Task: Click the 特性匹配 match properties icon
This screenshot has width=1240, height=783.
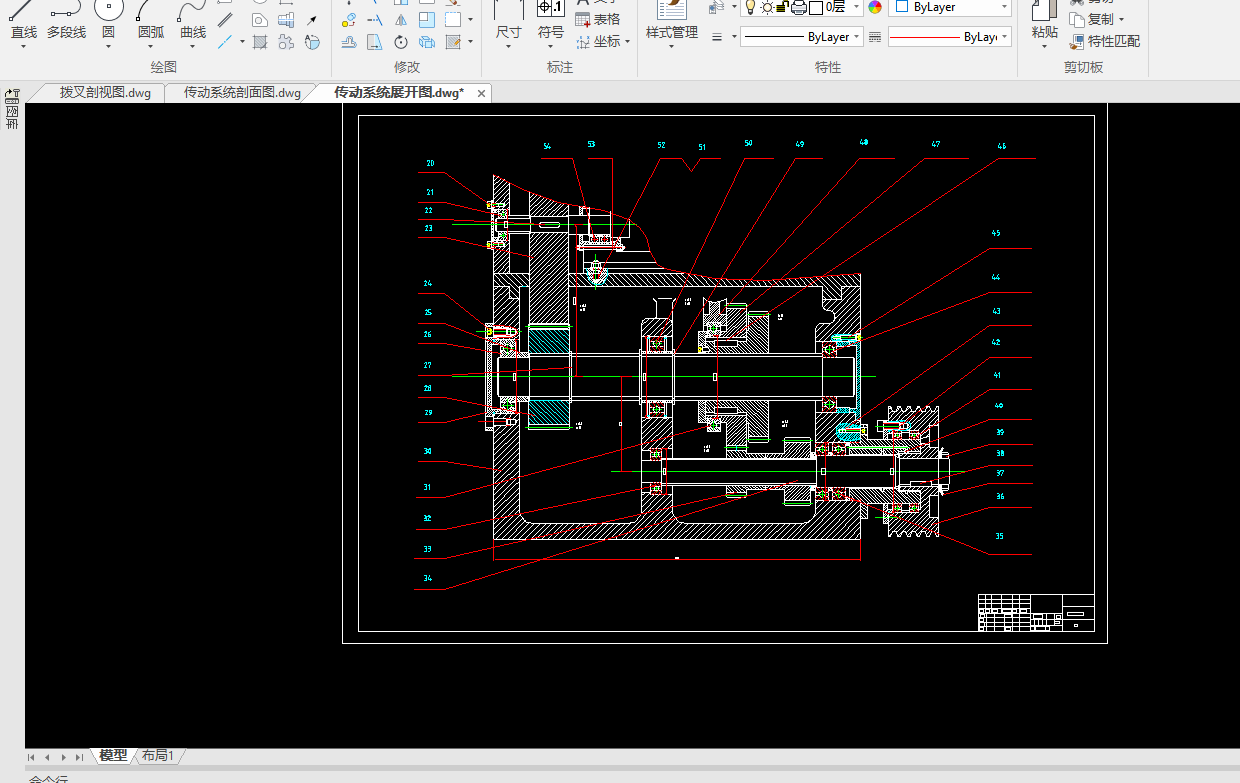Action: point(1077,42)
